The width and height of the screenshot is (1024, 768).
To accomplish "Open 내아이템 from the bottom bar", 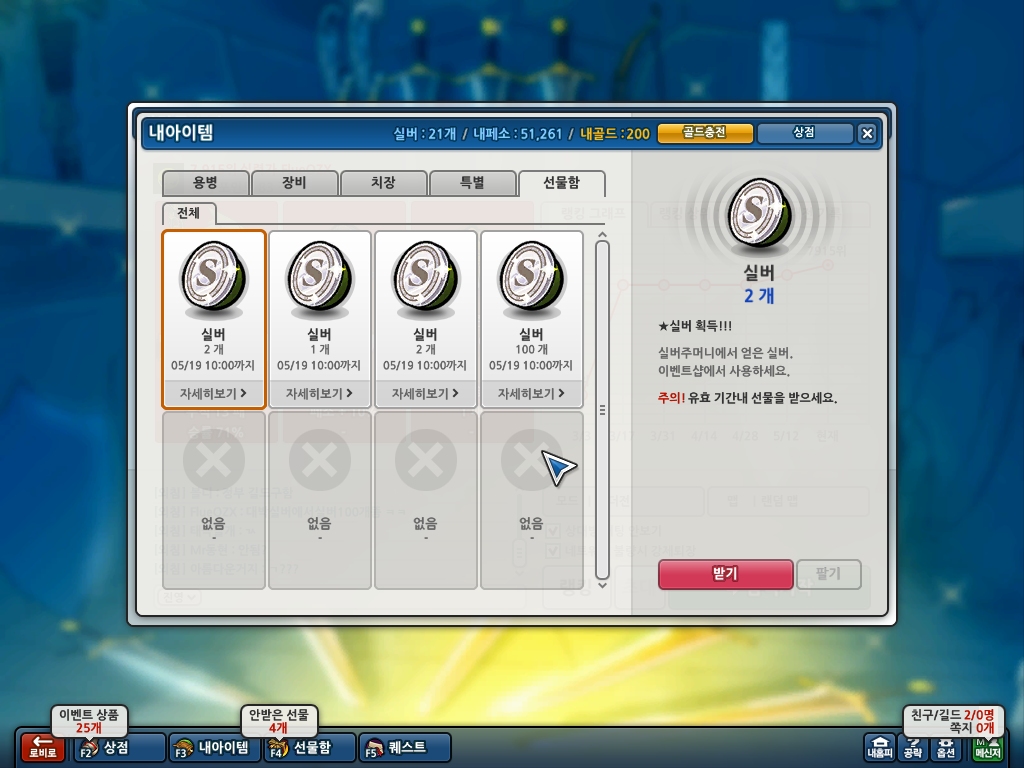I will point(214,747).
